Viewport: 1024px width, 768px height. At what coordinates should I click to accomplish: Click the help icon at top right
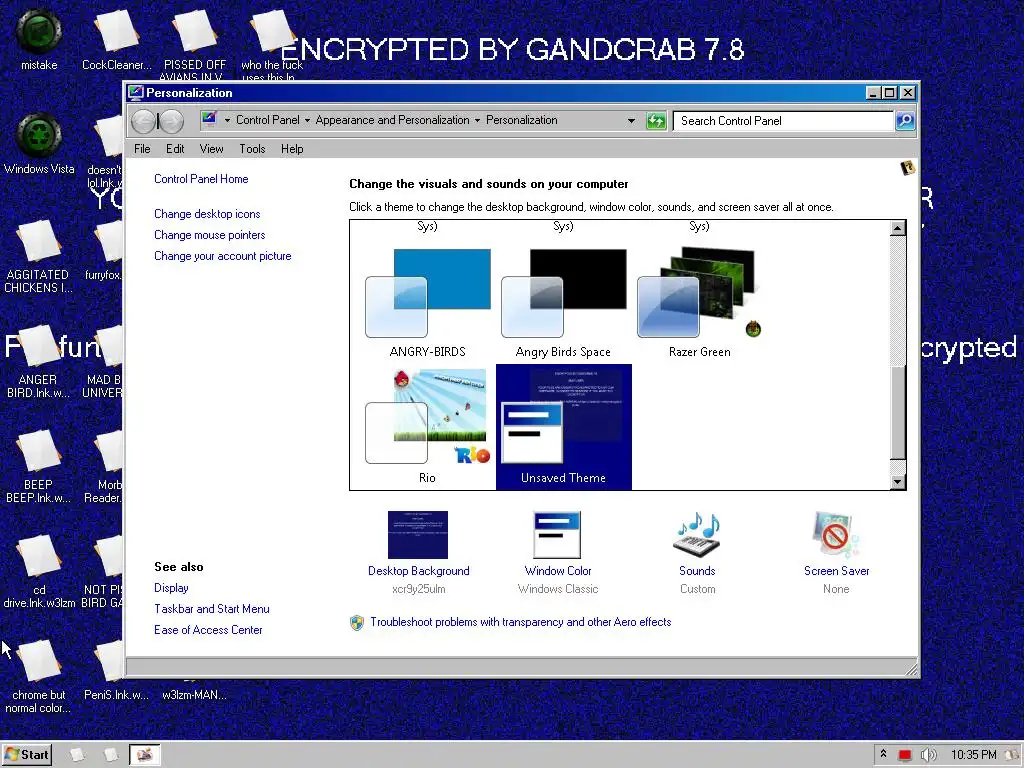907,168
